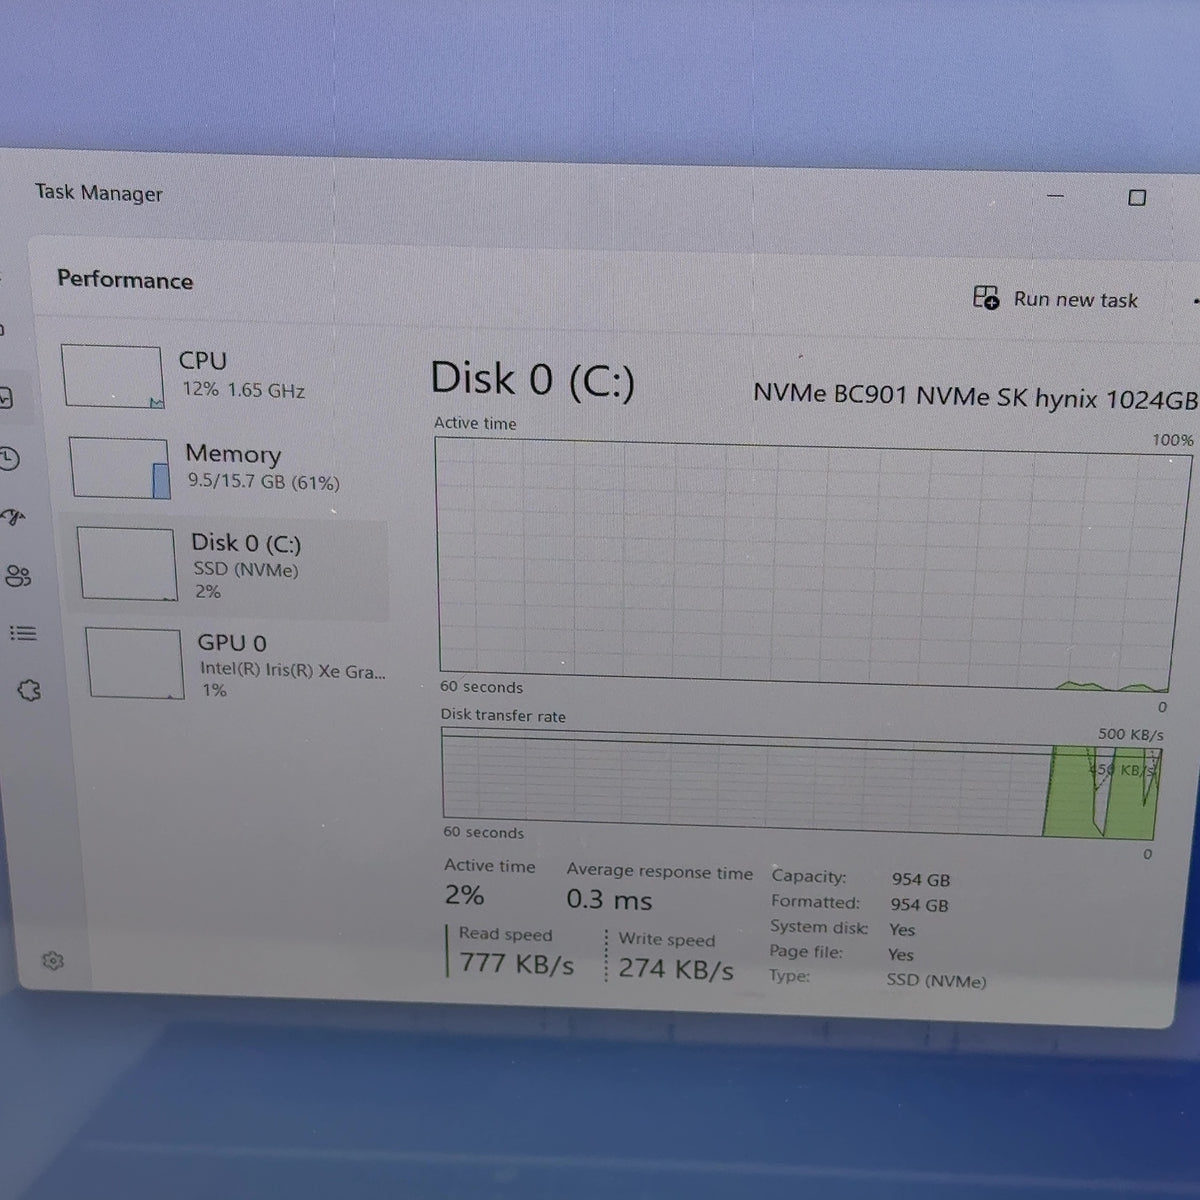This screenshot has width=1200, height=1200.
Task: Click the large "Disk 0 (C:)" heading
Action: coord(532,380)
